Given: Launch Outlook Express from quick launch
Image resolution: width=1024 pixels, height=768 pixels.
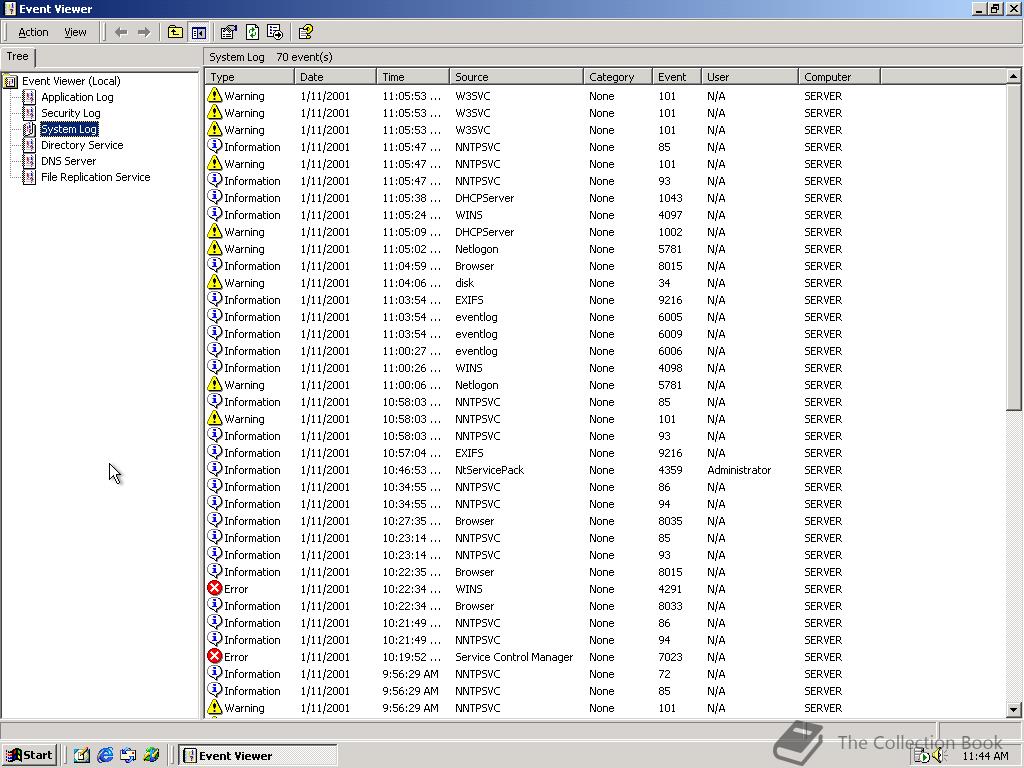Looking at the screenshot, I should click(x=128, y=755).
